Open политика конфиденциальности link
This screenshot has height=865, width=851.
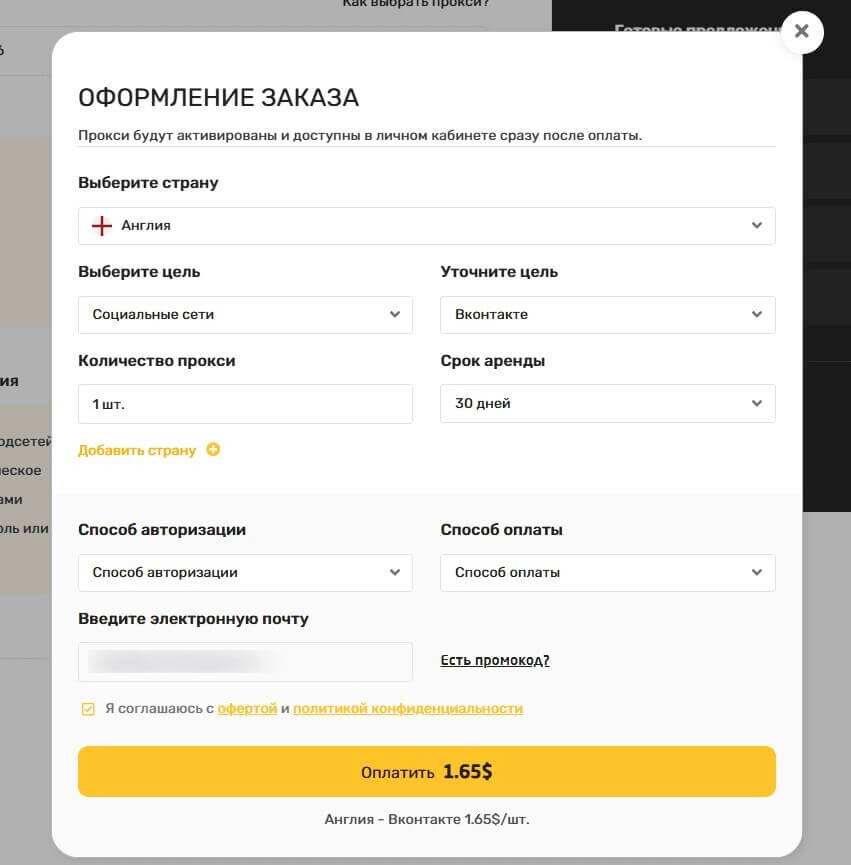point(408,708)
